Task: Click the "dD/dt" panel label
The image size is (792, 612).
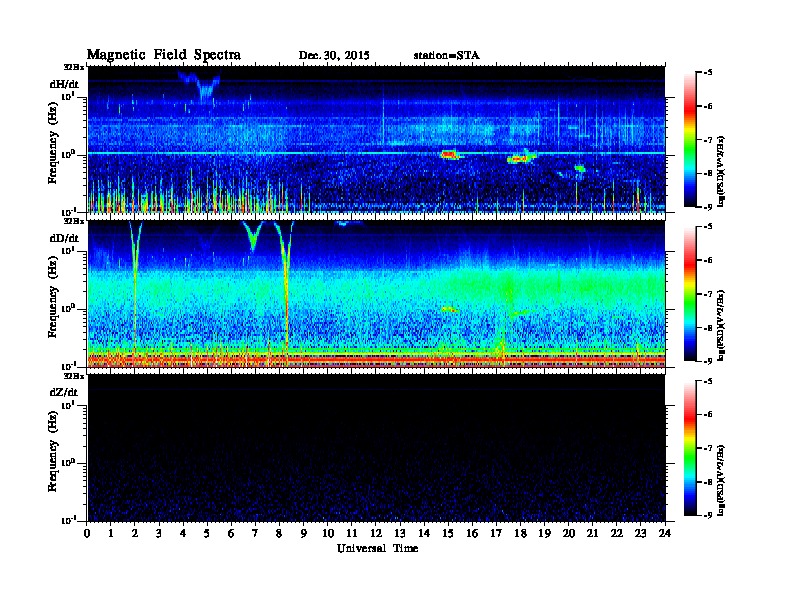Action: coord(64,238)
